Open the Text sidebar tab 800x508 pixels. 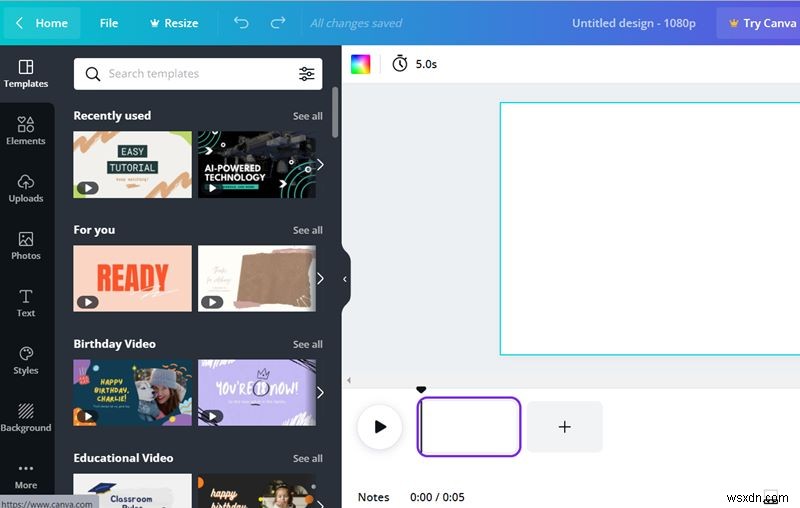pyautogui.click(x=26, y=303)
